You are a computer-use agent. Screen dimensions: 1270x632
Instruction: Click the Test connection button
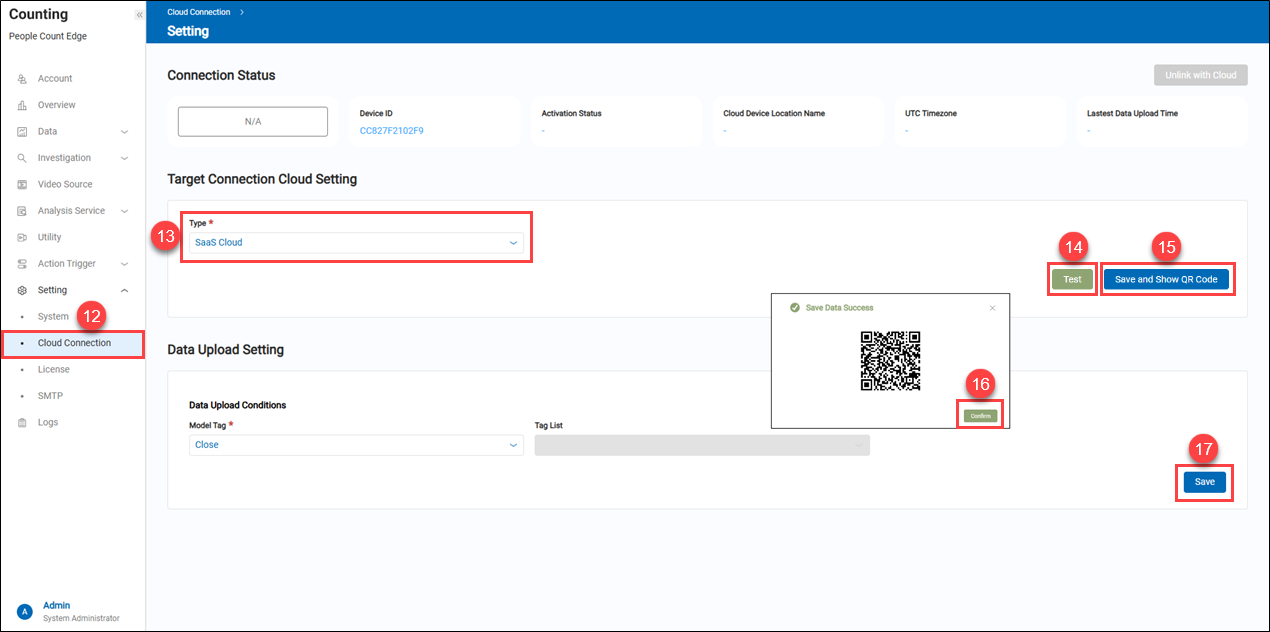(x=1072, y=280)
